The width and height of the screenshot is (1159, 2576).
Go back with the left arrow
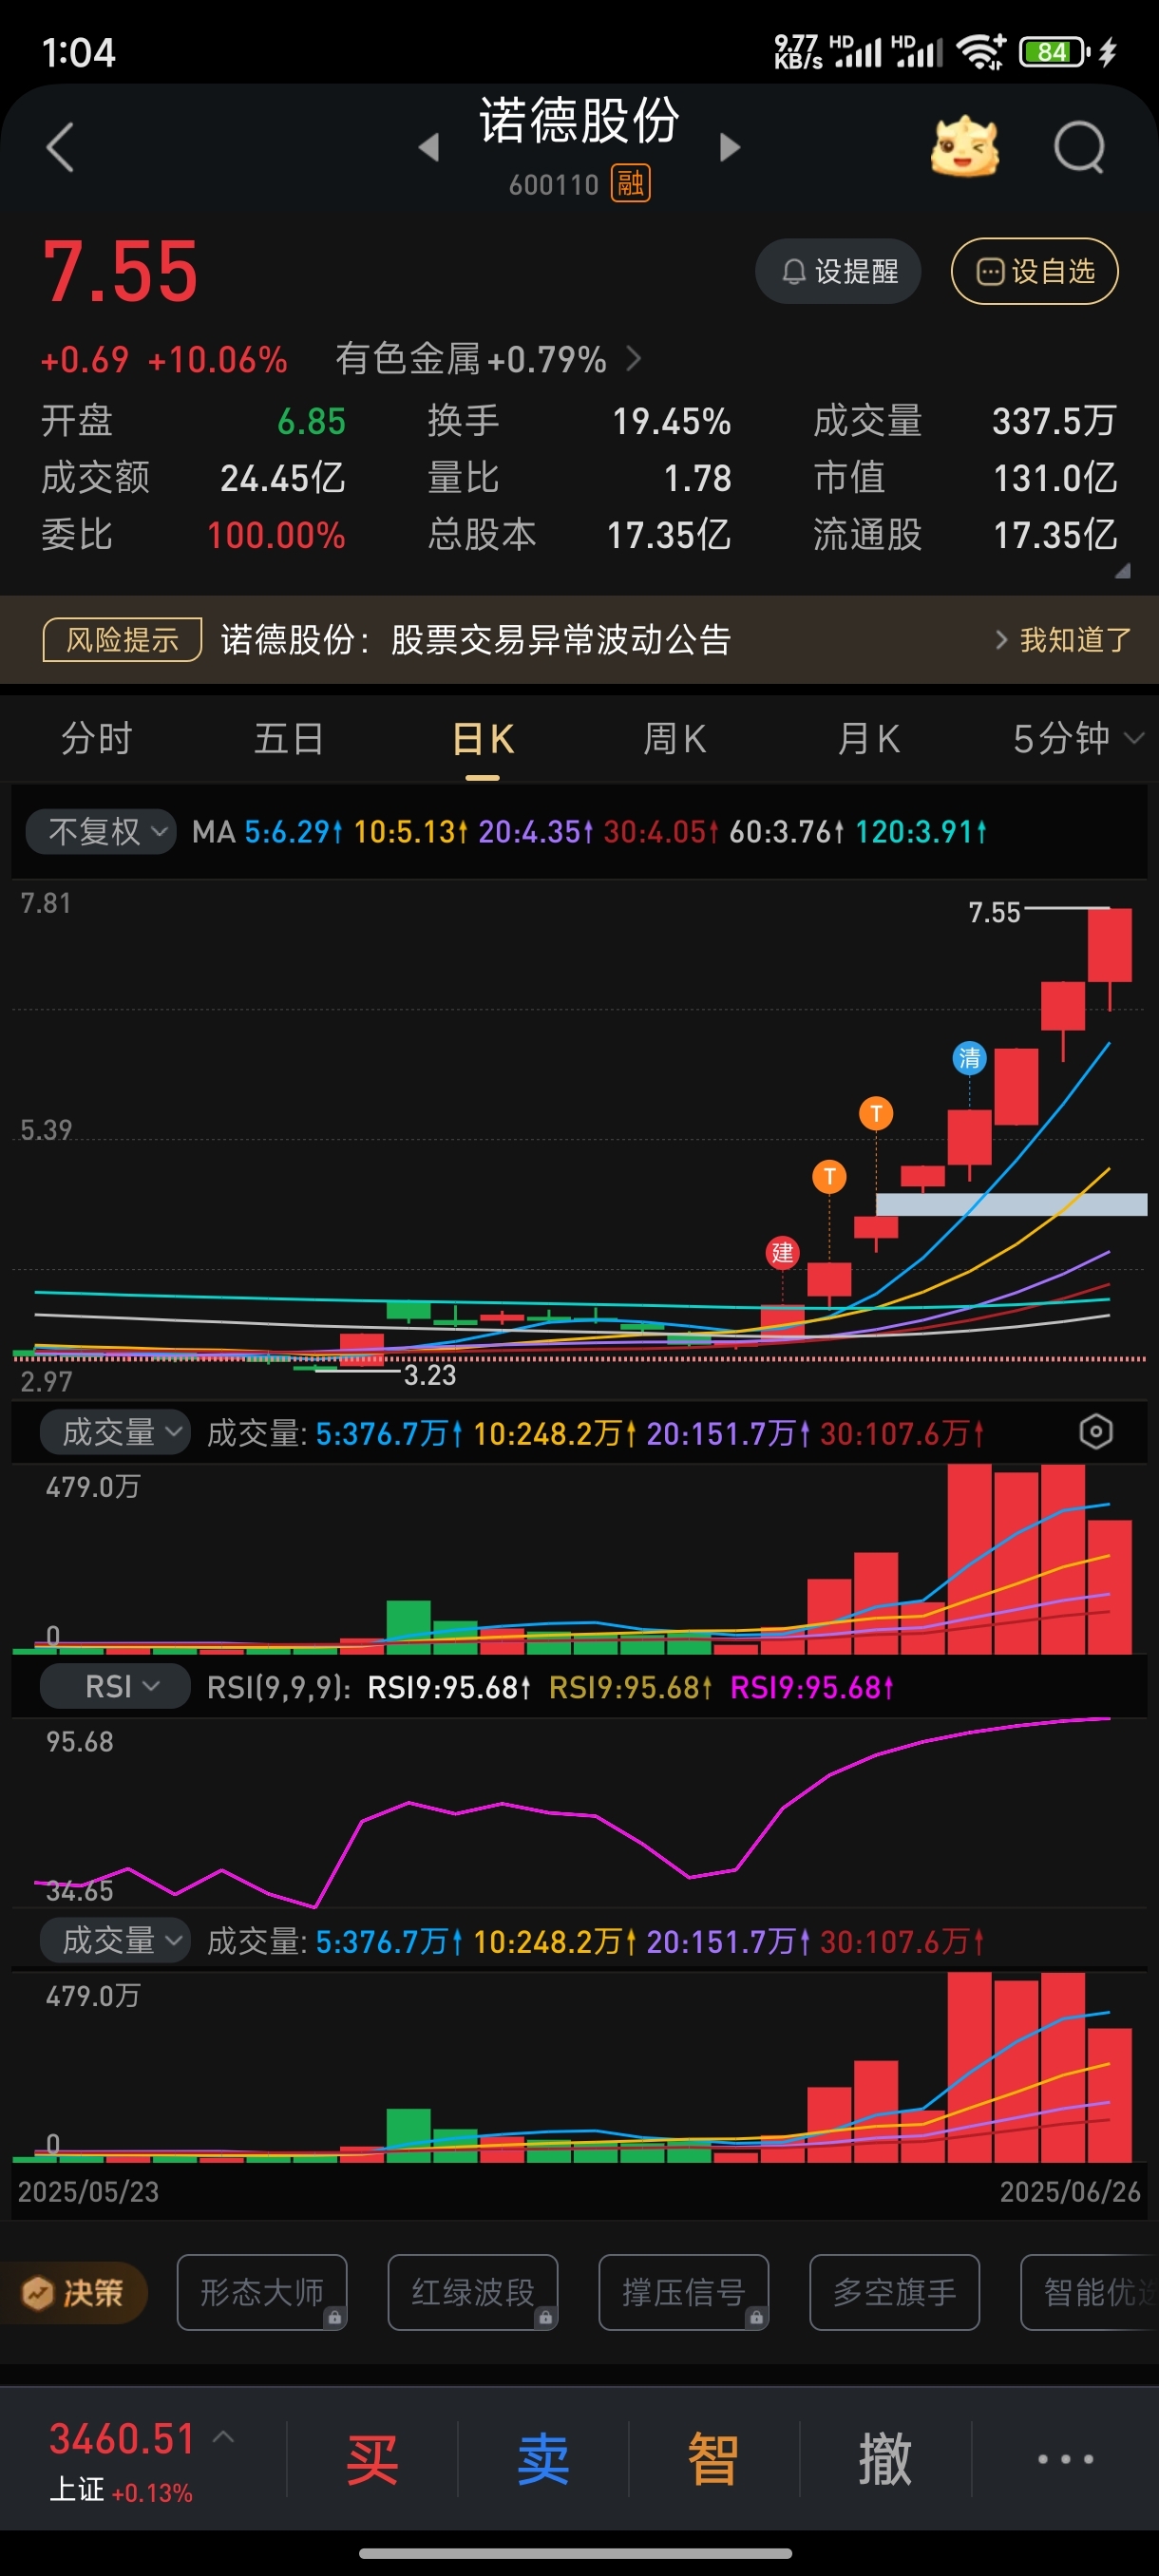pos(60,147)
